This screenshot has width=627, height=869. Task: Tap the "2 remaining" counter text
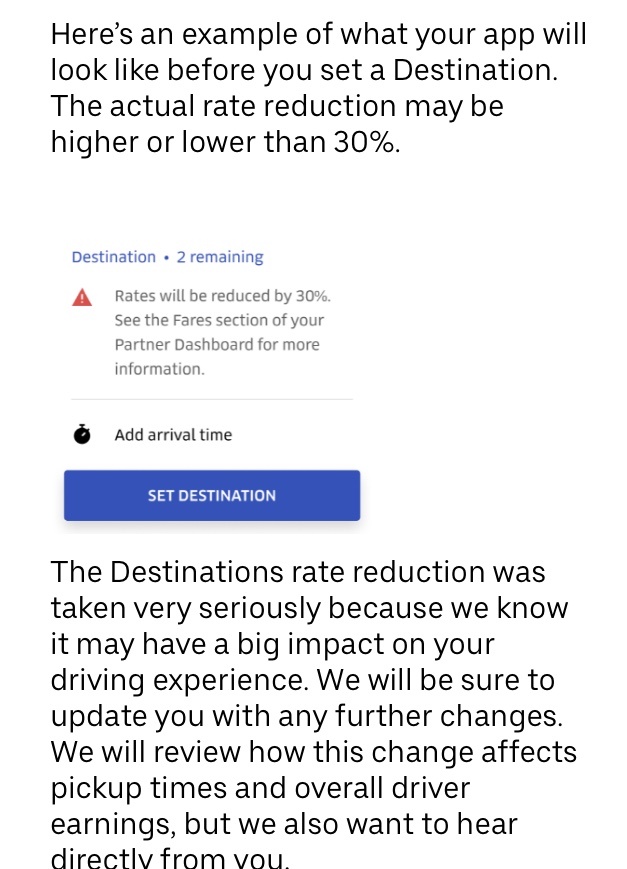pyautogui.click(x=220, y=257)
